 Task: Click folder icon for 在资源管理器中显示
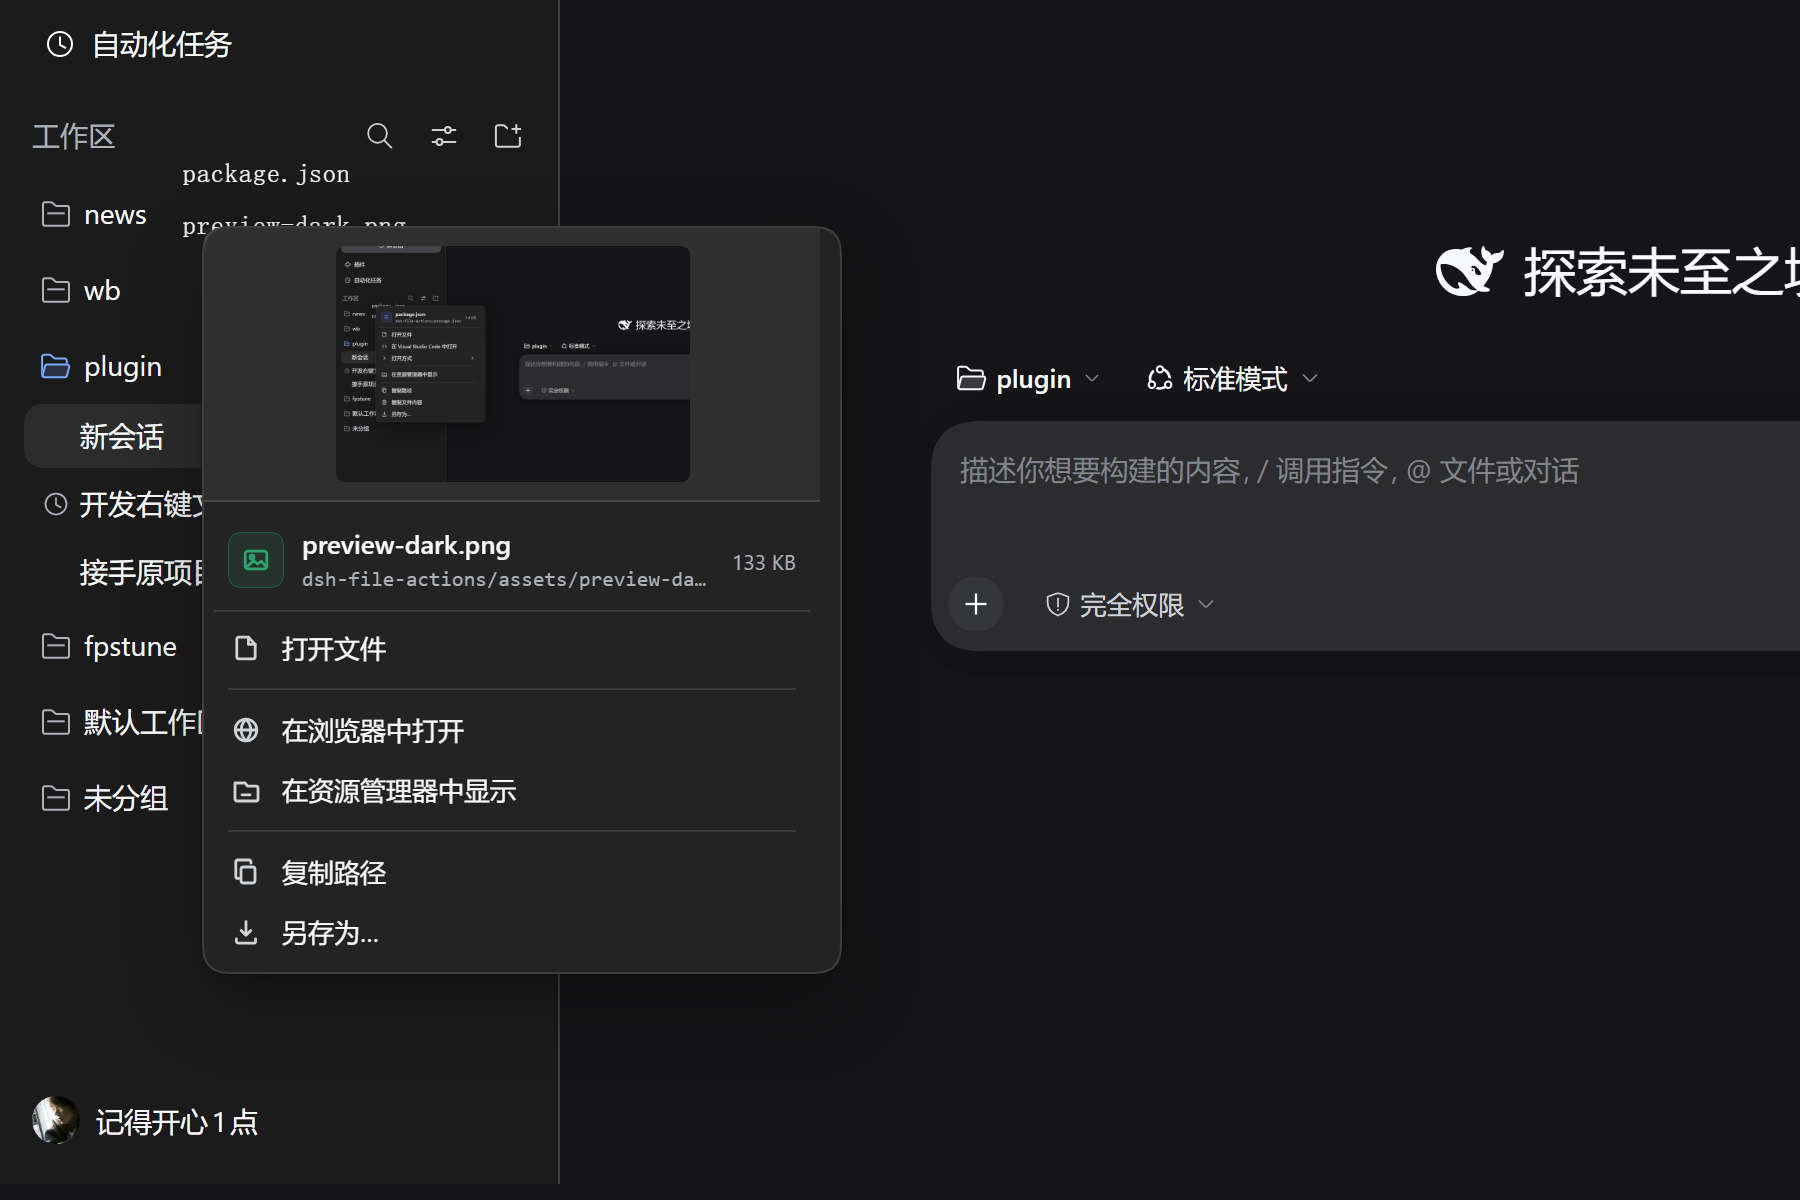(246, 792)
